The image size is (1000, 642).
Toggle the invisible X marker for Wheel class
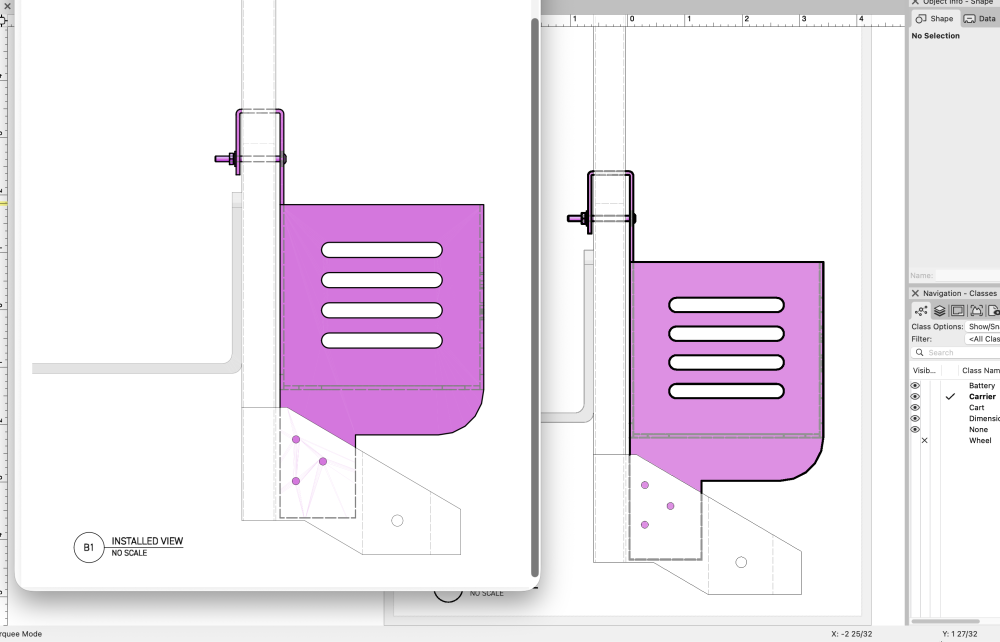924,441
